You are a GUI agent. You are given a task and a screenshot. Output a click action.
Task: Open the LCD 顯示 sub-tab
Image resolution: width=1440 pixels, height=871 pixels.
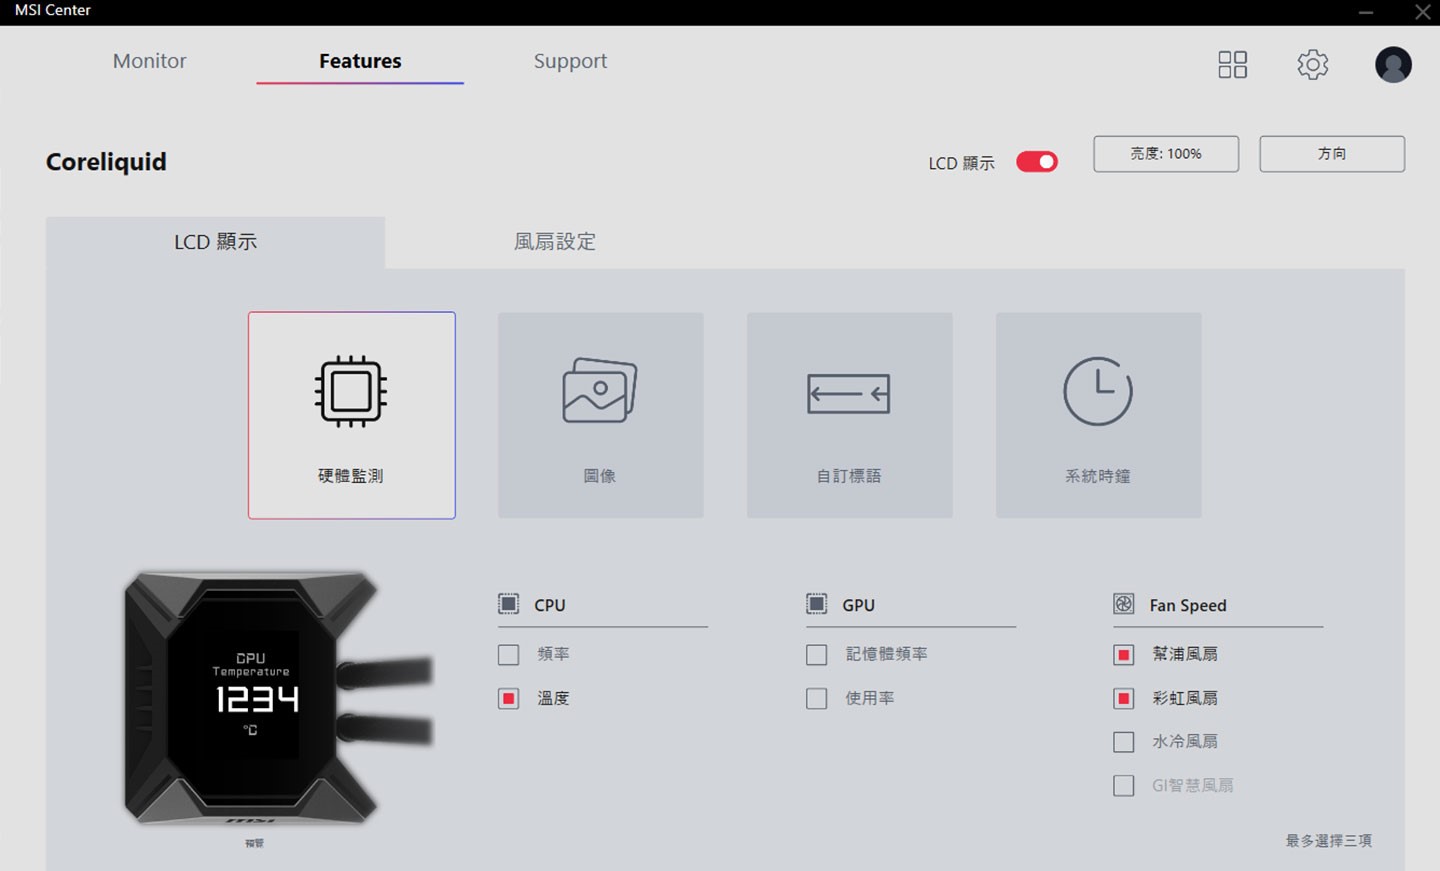click(x=215, y=242)
